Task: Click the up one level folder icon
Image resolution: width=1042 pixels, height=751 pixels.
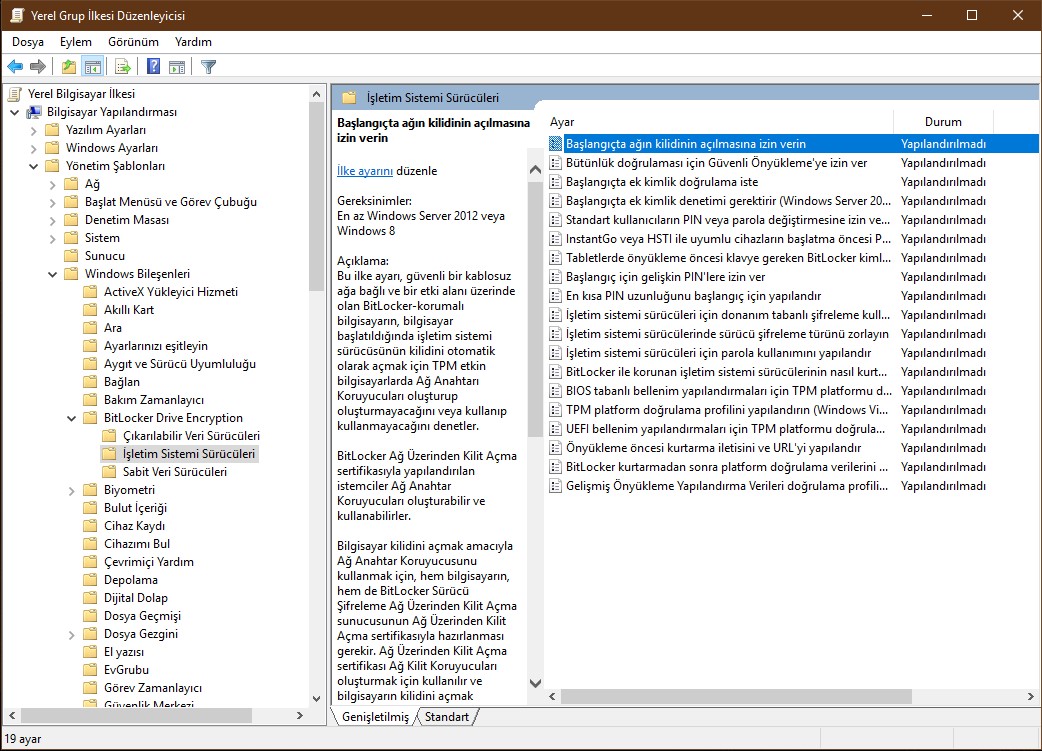Action: coord(68,66)
